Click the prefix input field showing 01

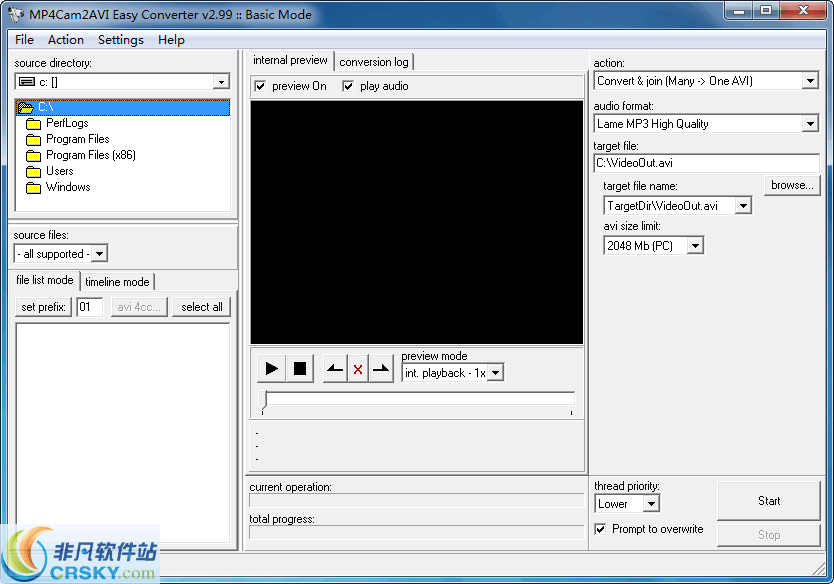[x=90, y=307]
